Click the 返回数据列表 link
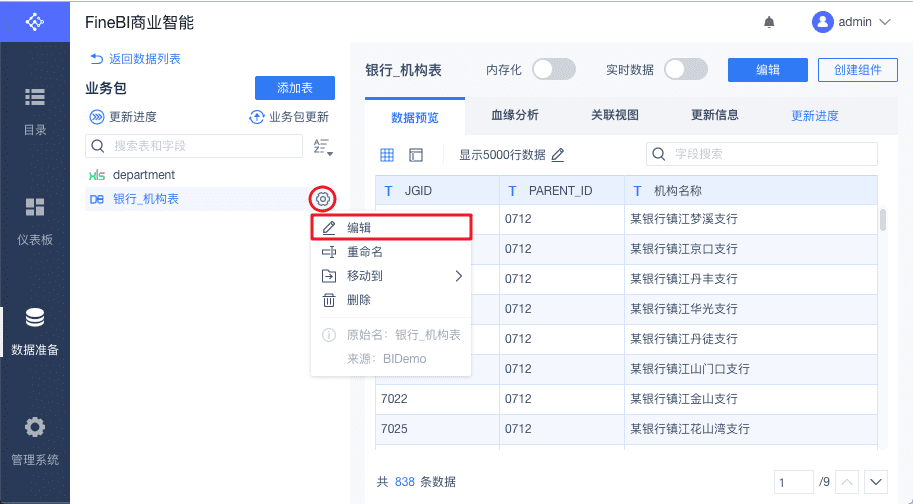Viewport: 913px width, 504px height. point(135,59)
